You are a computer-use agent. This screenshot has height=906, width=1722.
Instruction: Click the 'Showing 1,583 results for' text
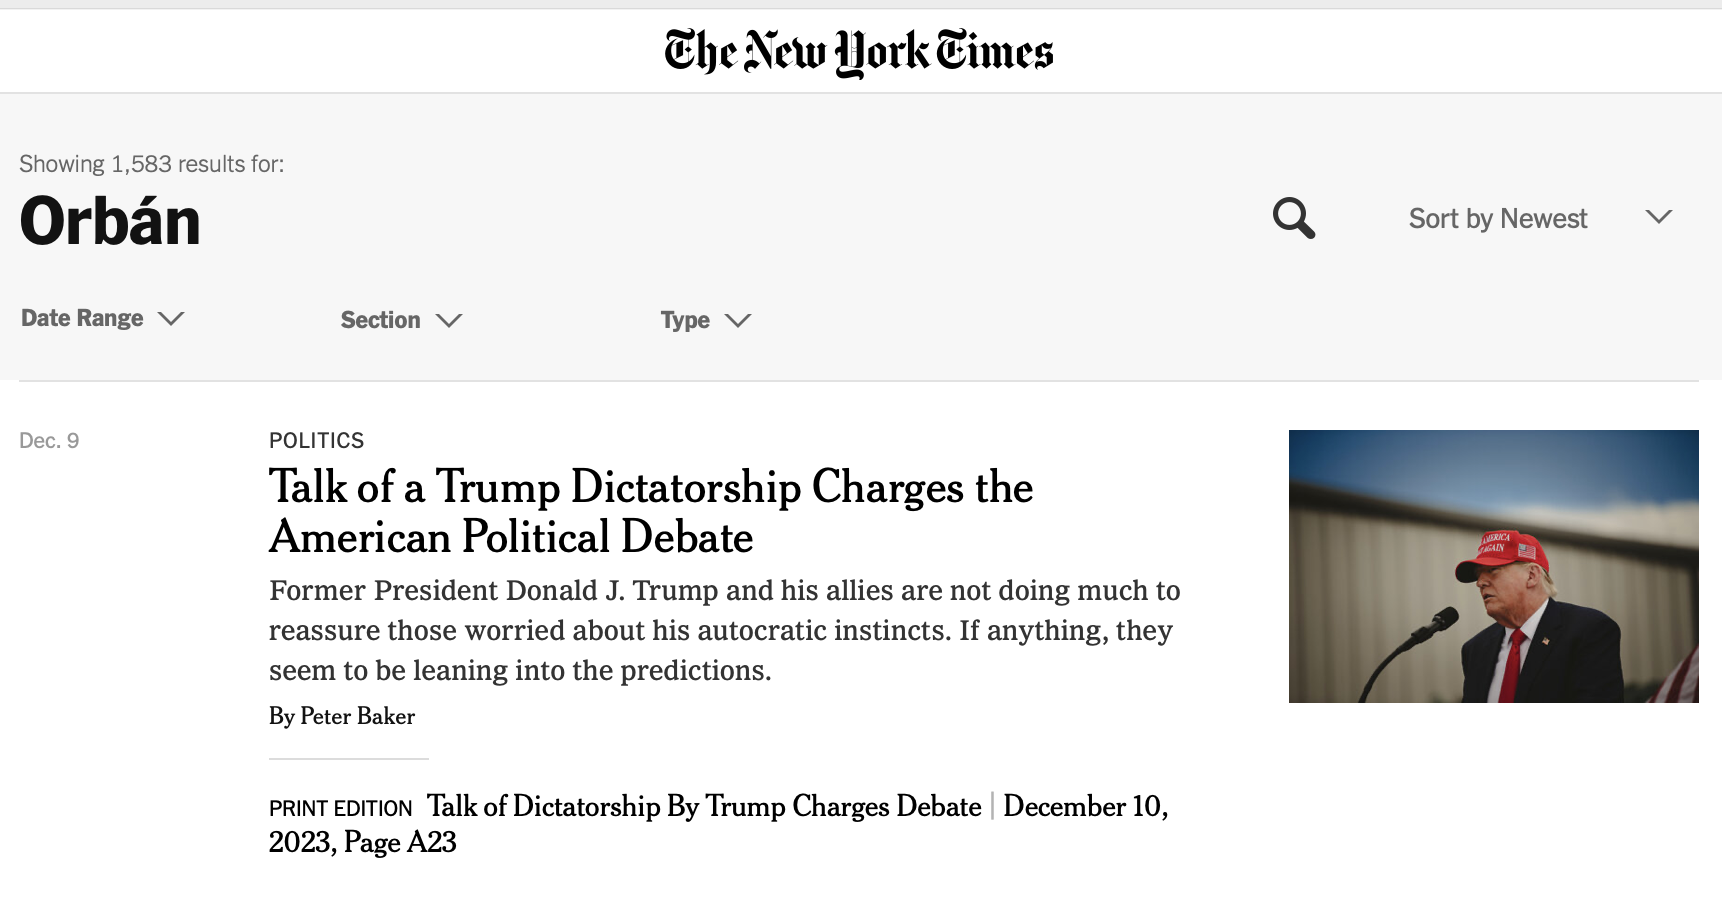click(152, 164)
